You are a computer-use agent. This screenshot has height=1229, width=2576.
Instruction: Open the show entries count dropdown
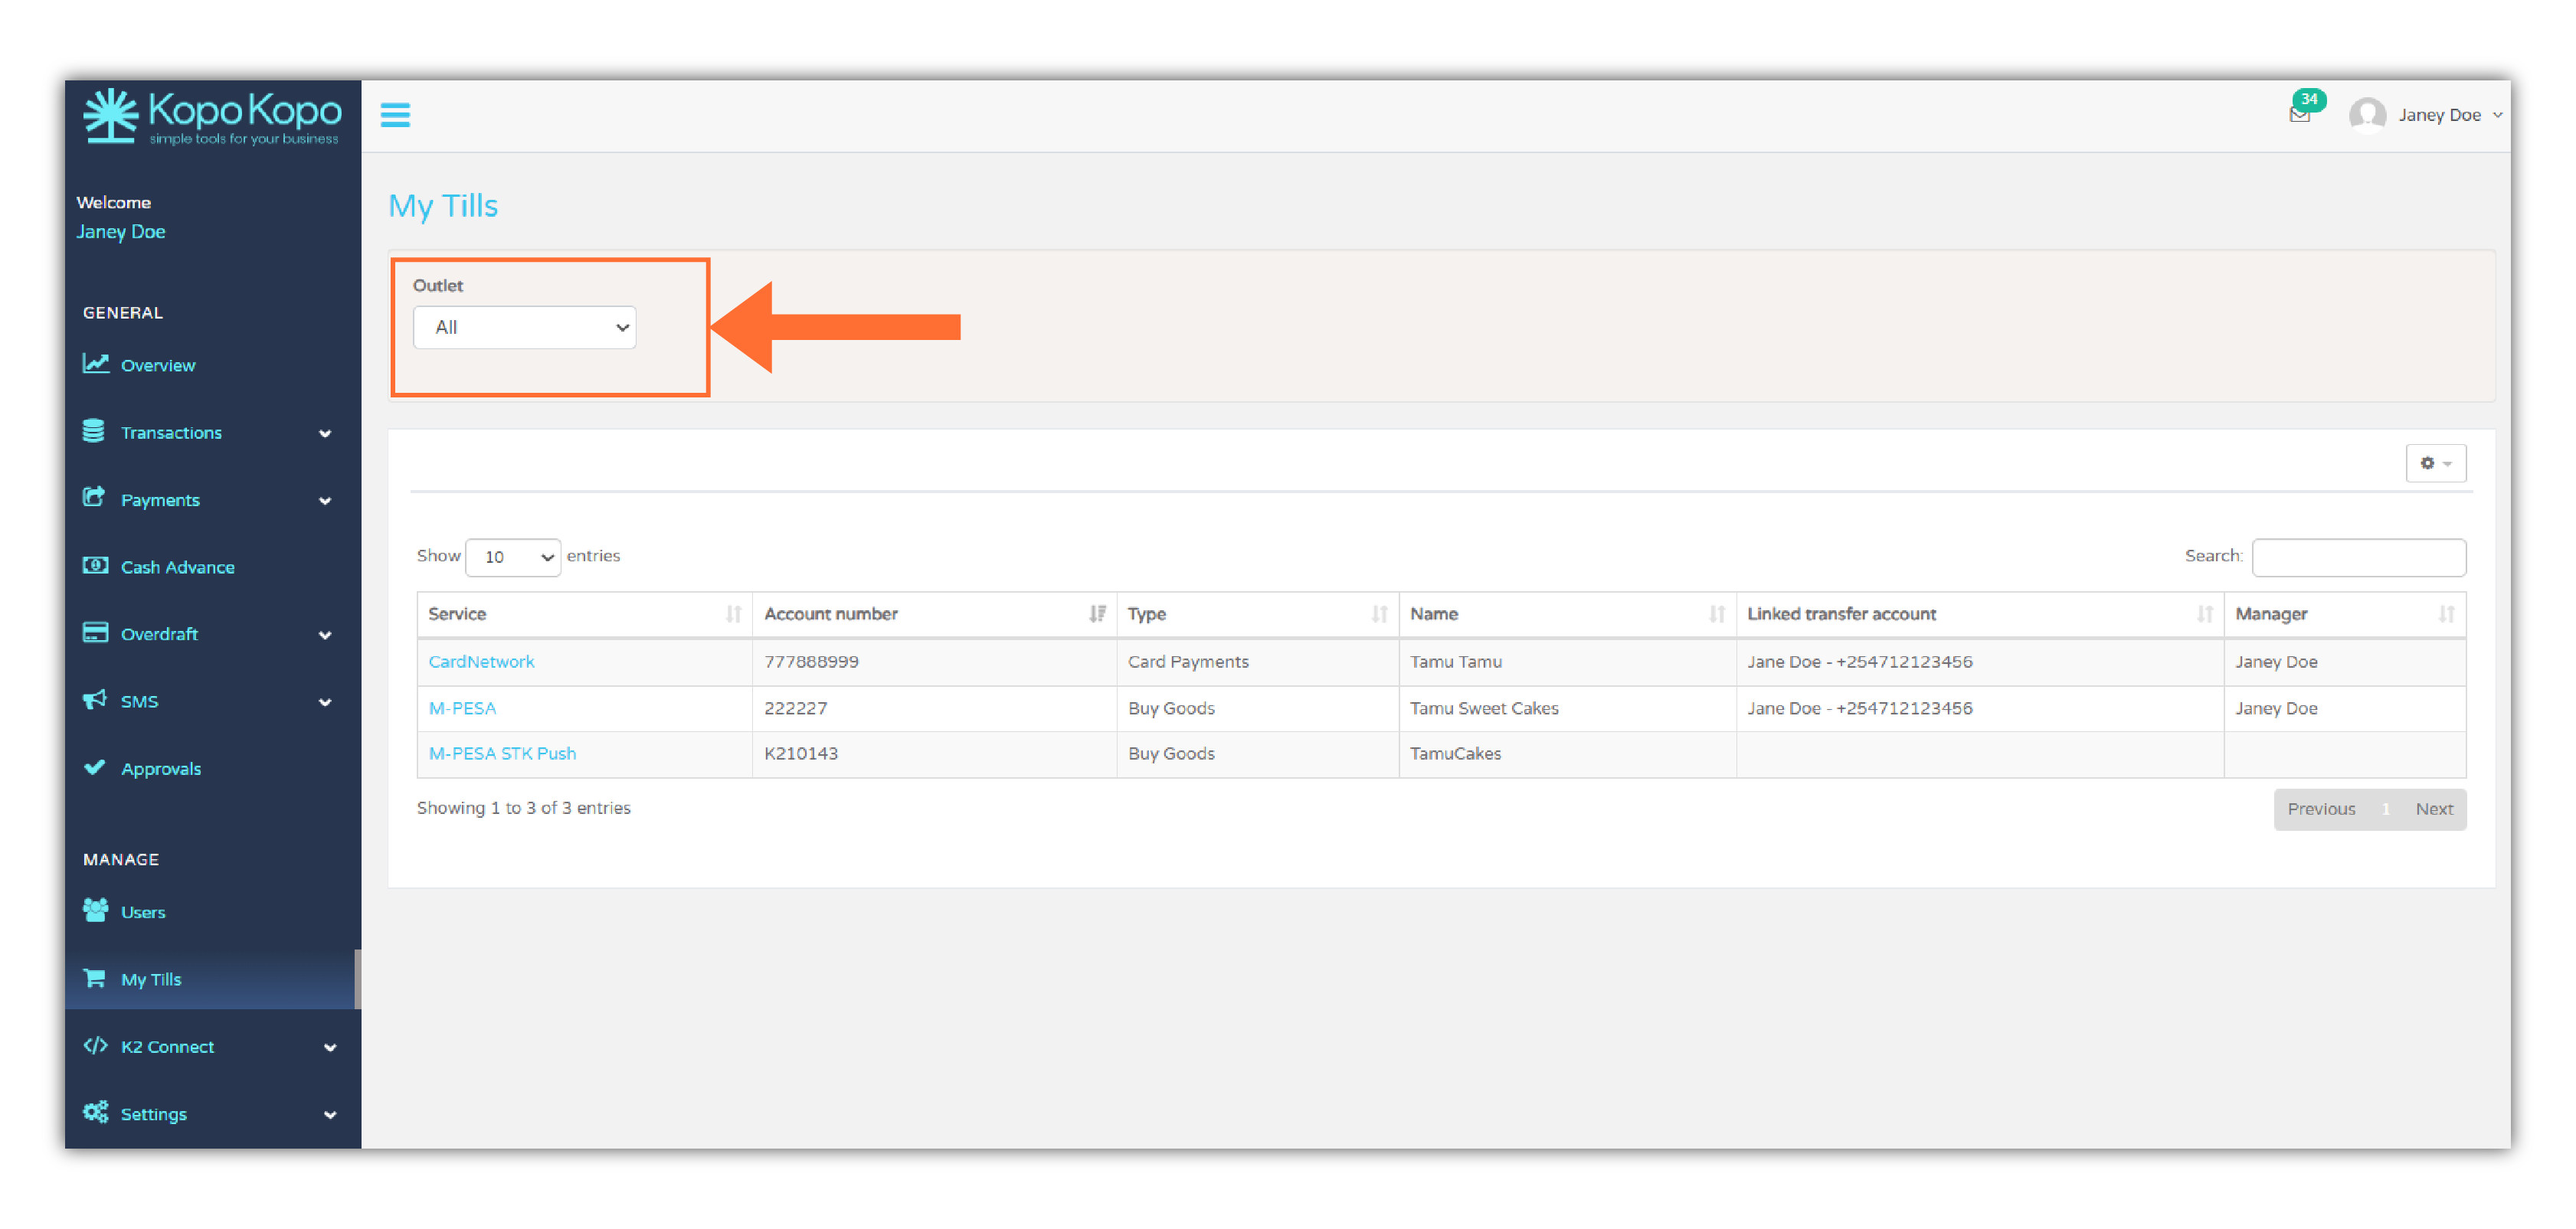tap(513, 557)
